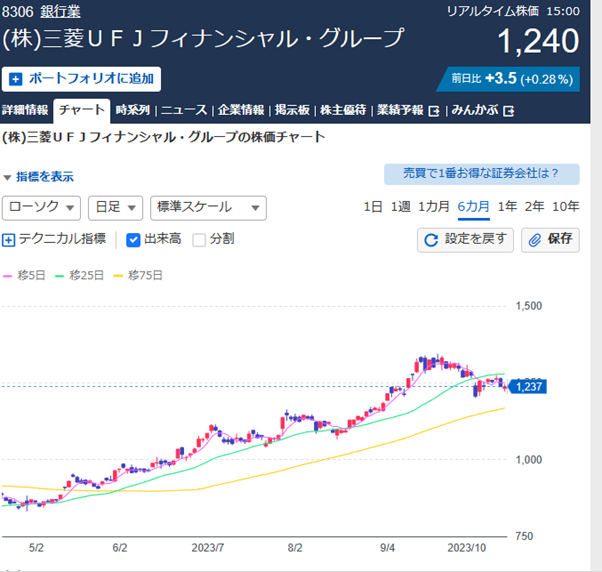
Task: Click the plus icon beside テクニカル指標
Action: point(8,240)
